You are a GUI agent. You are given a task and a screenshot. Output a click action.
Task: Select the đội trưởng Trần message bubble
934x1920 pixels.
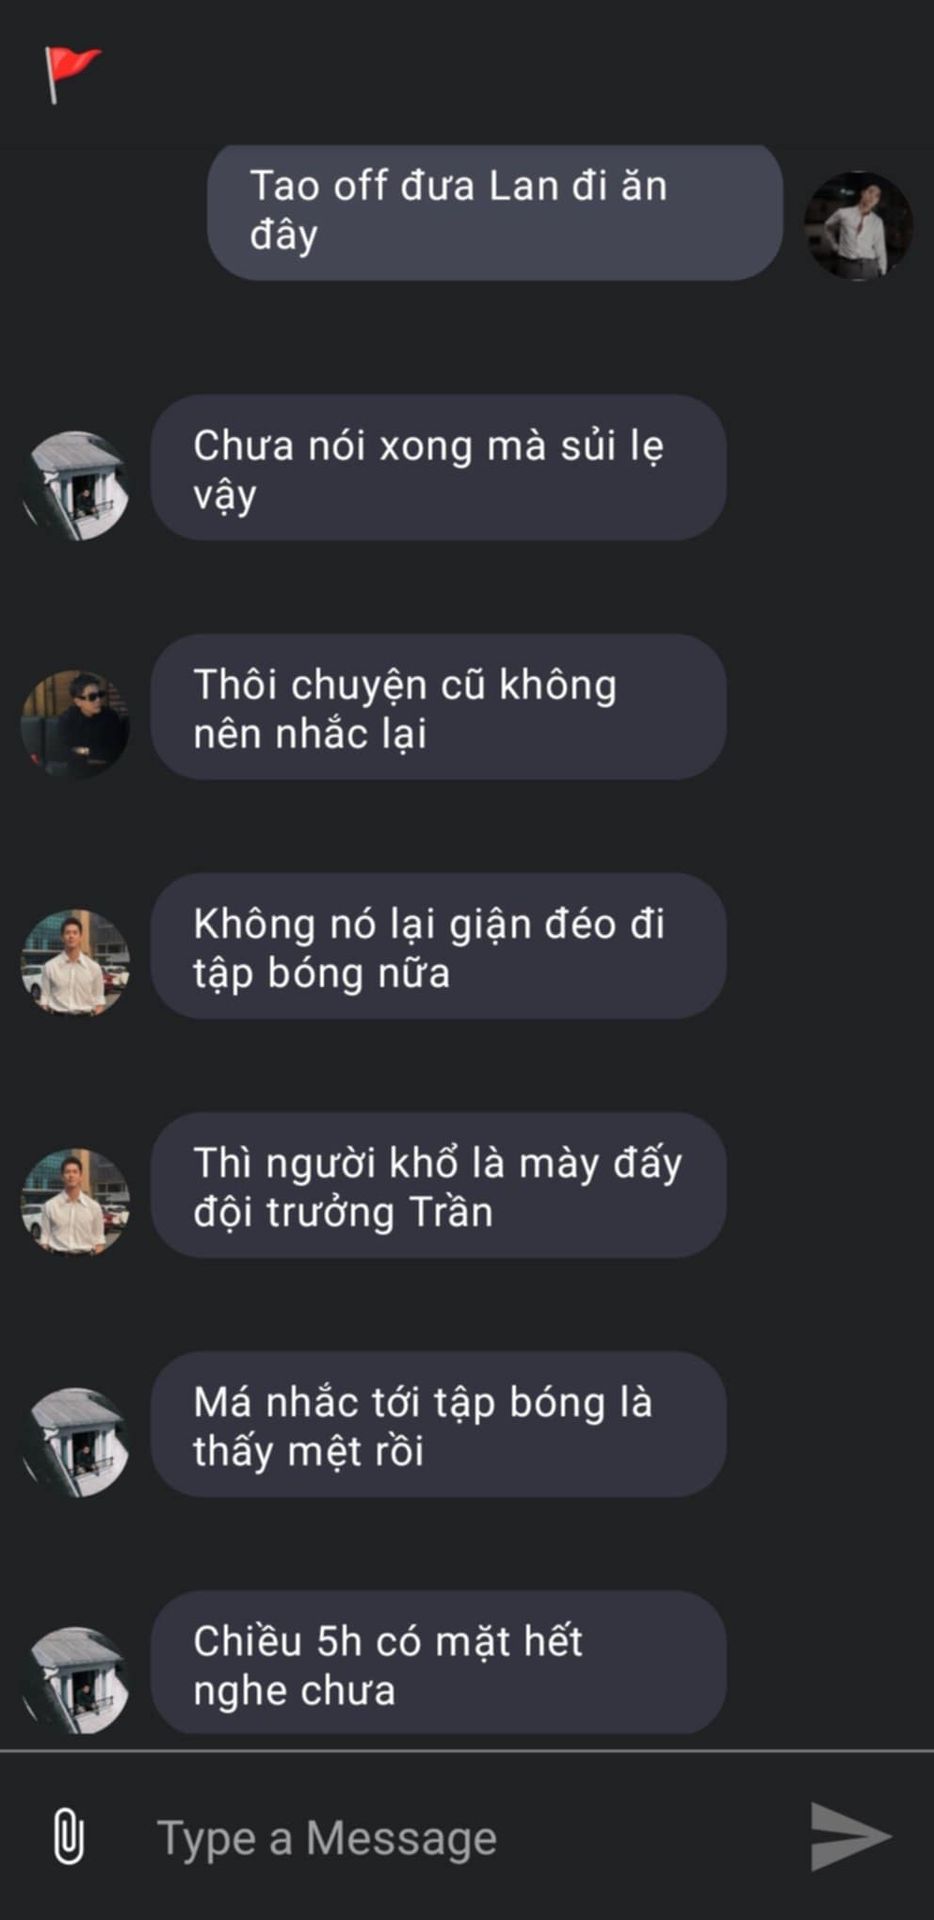(438, 1185)
